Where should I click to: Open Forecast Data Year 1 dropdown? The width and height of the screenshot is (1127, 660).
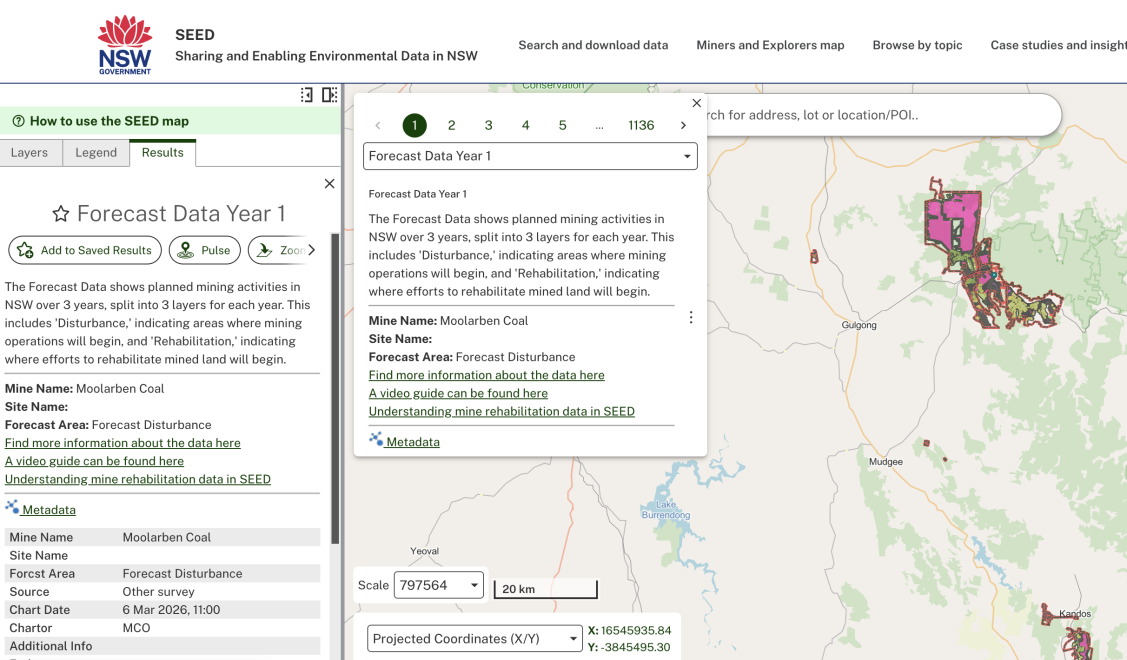[x=530, y=156]
